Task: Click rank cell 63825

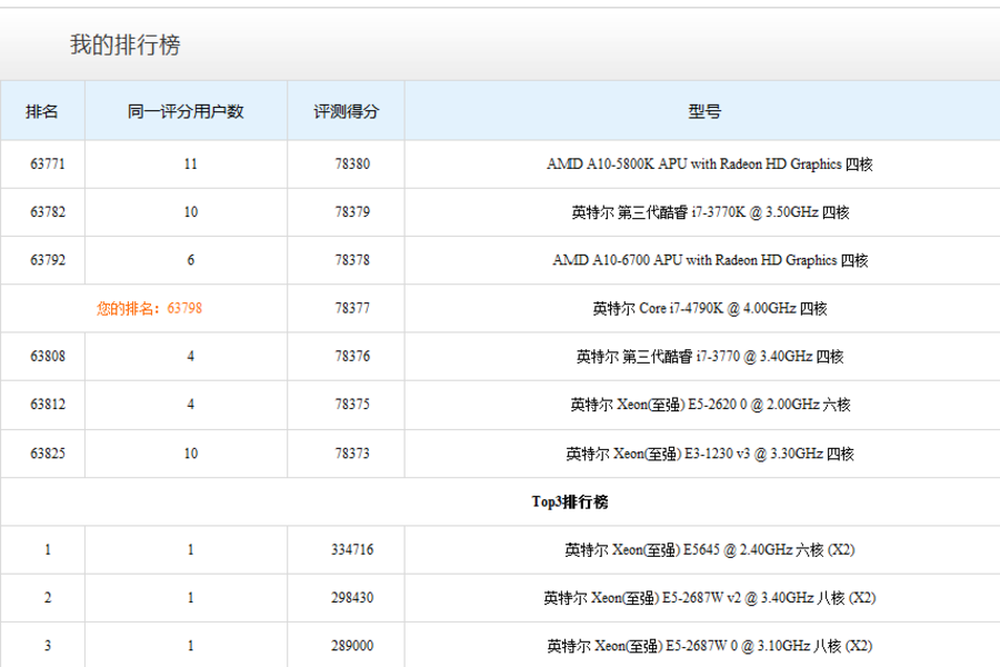Action: coord(48,453)
